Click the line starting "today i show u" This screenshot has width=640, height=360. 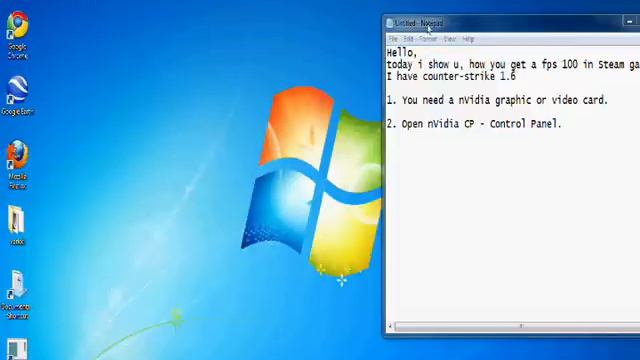[513, 64]
